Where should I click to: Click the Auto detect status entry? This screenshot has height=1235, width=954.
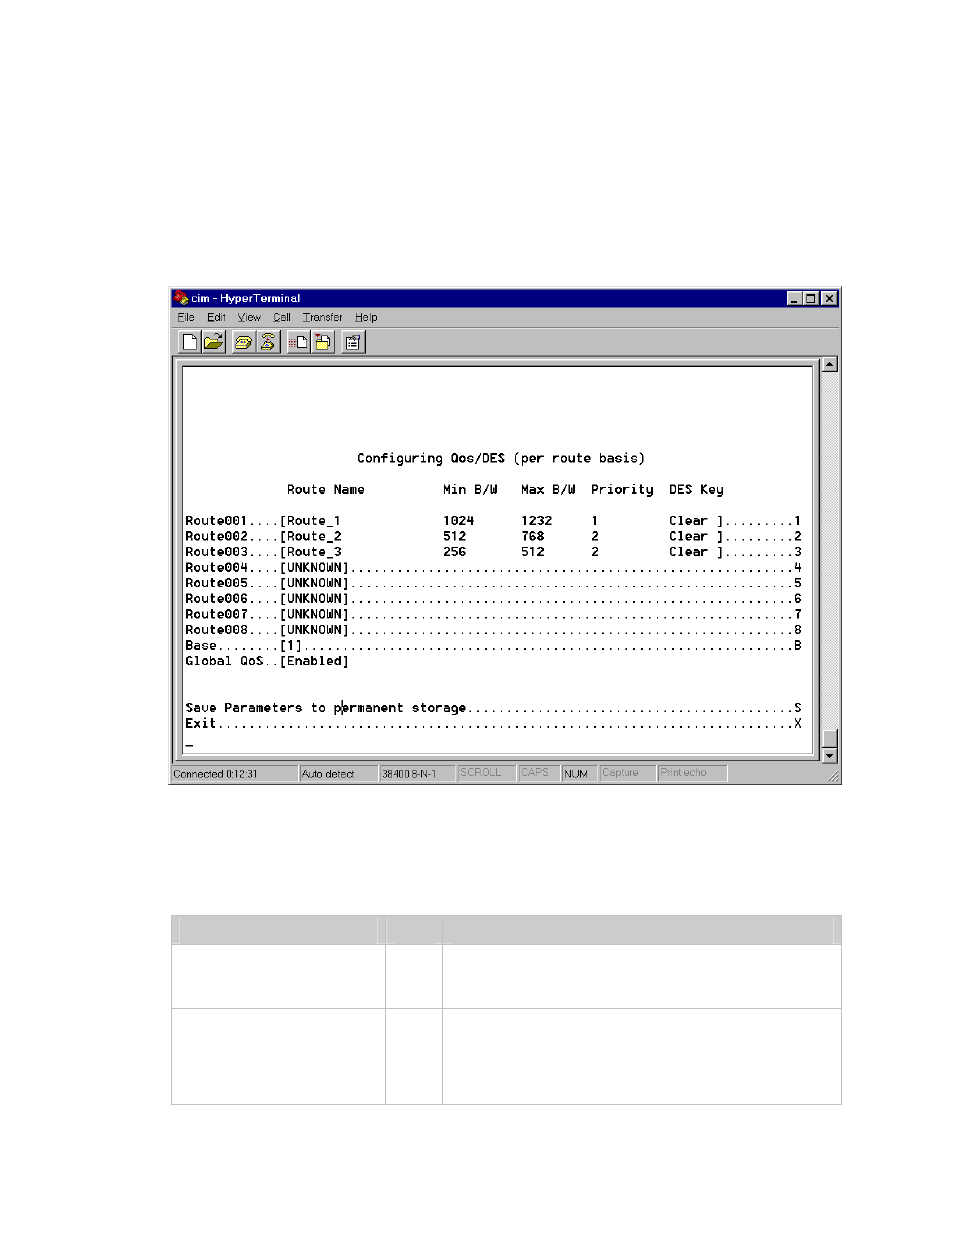coord(339,774)
